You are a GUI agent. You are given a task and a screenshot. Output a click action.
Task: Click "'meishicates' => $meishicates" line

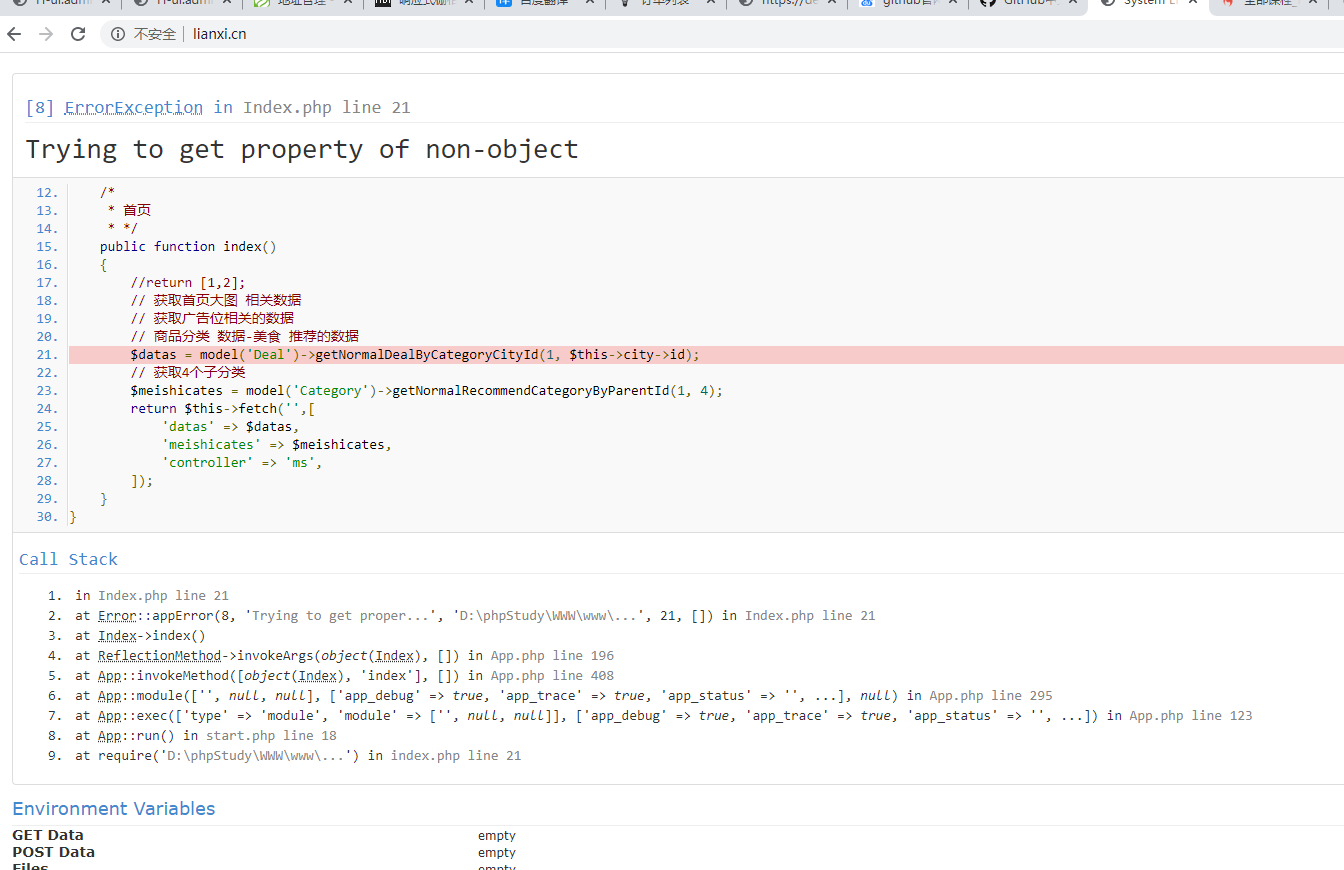click(277, 444)
